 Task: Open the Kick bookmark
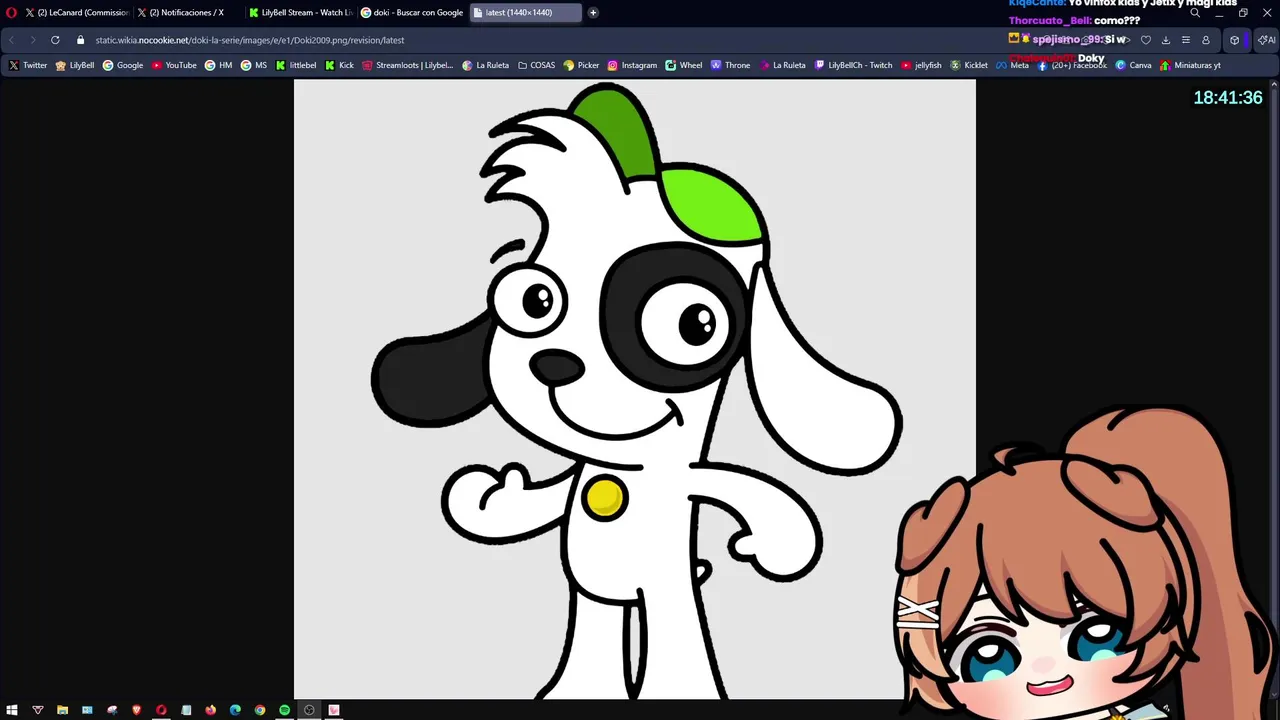coord(340,65)
